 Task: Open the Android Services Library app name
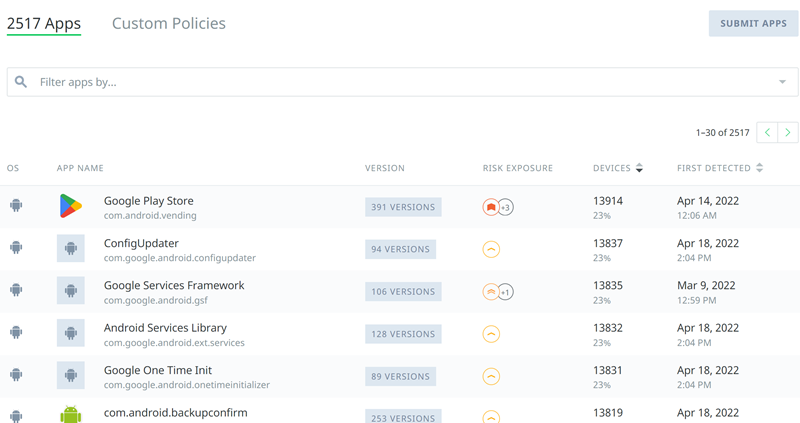click(165, 328)
